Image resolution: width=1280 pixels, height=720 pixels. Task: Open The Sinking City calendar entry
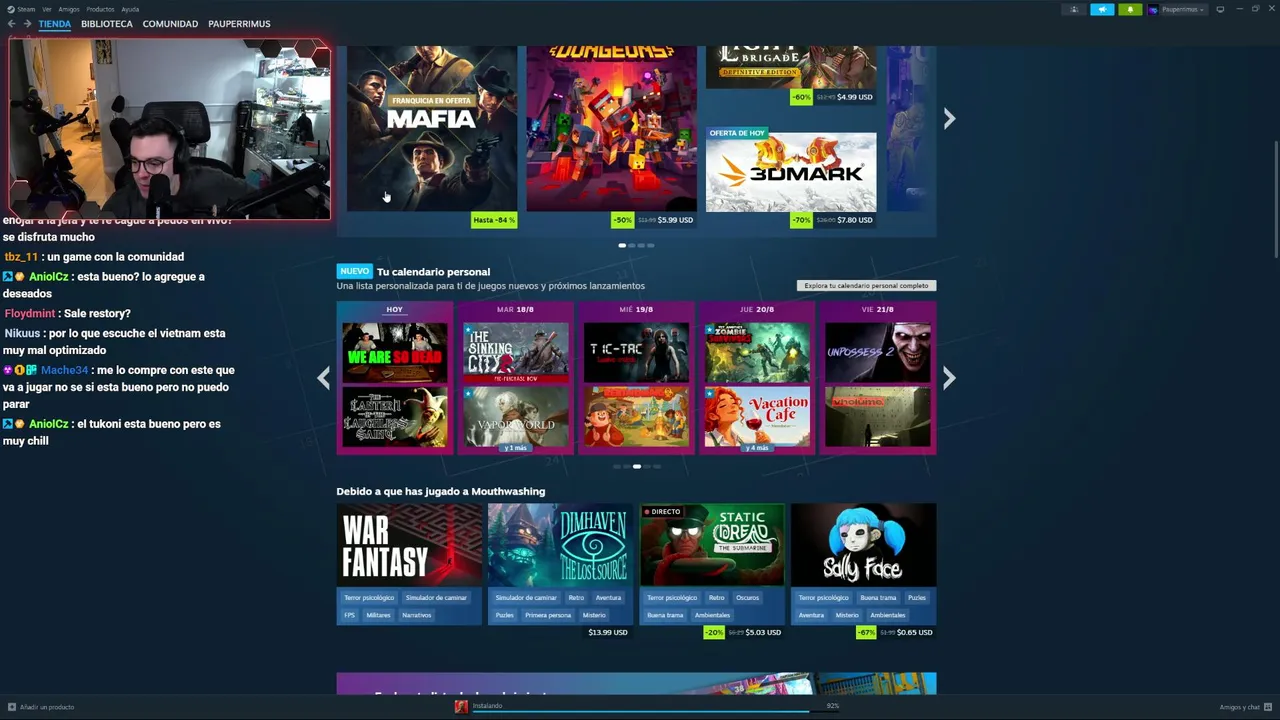(516, 353)
